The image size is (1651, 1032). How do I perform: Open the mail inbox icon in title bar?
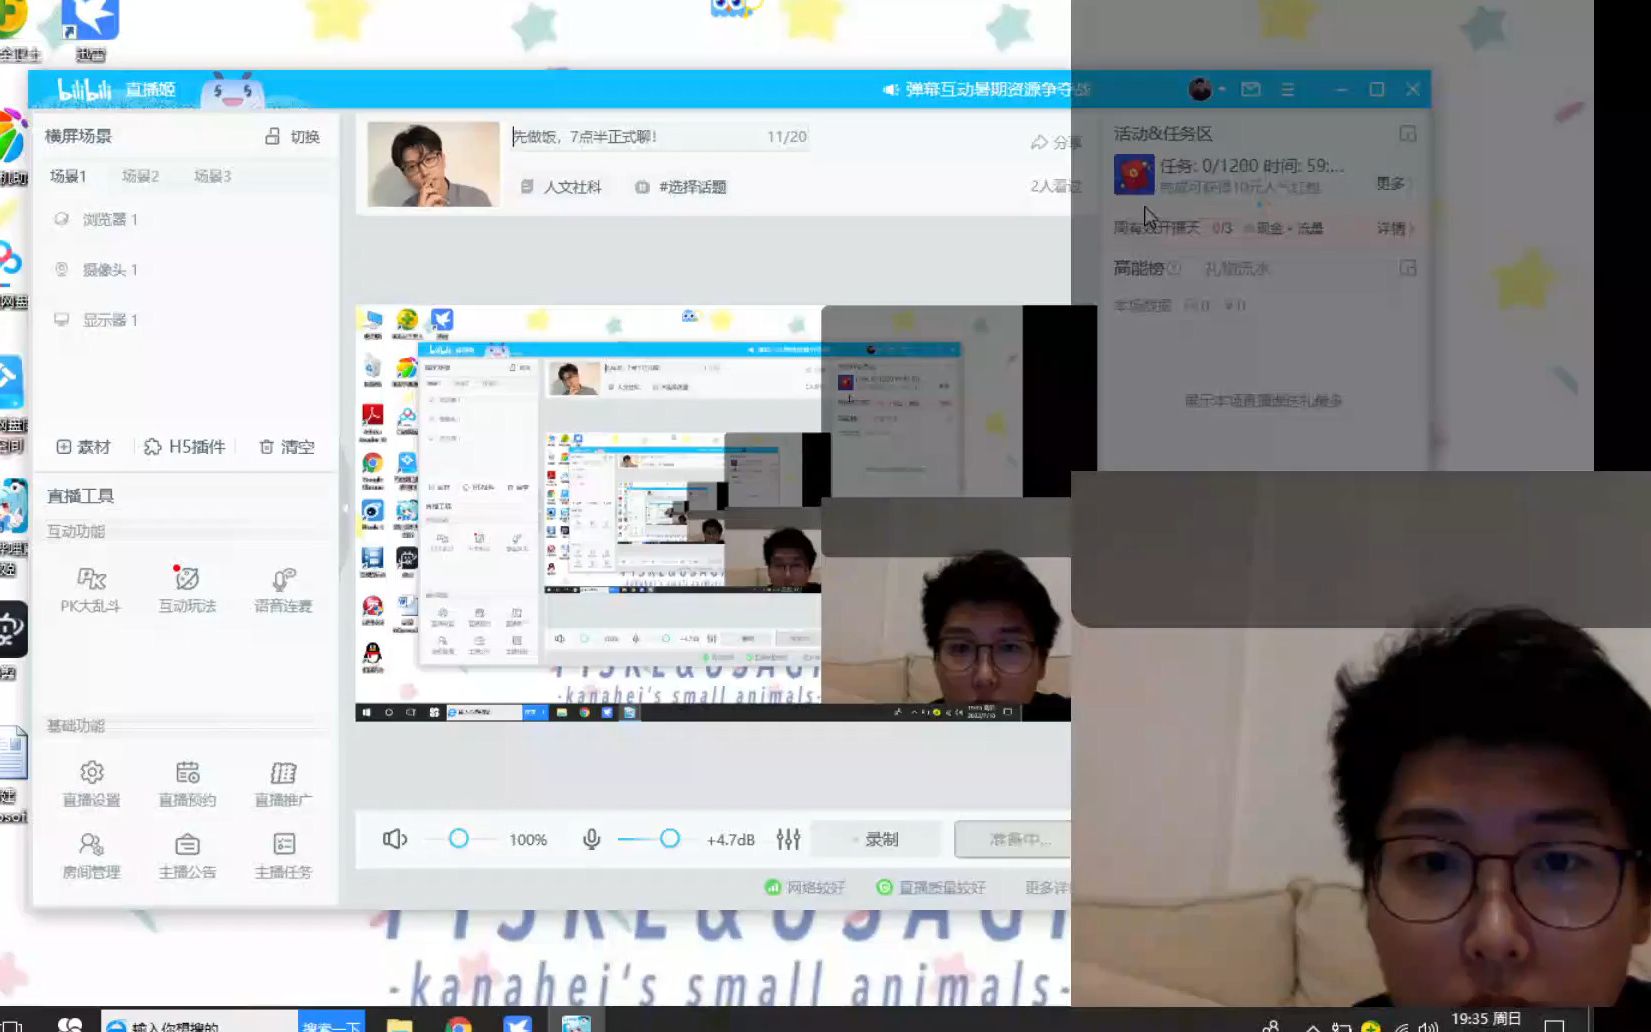[1251, 89]
